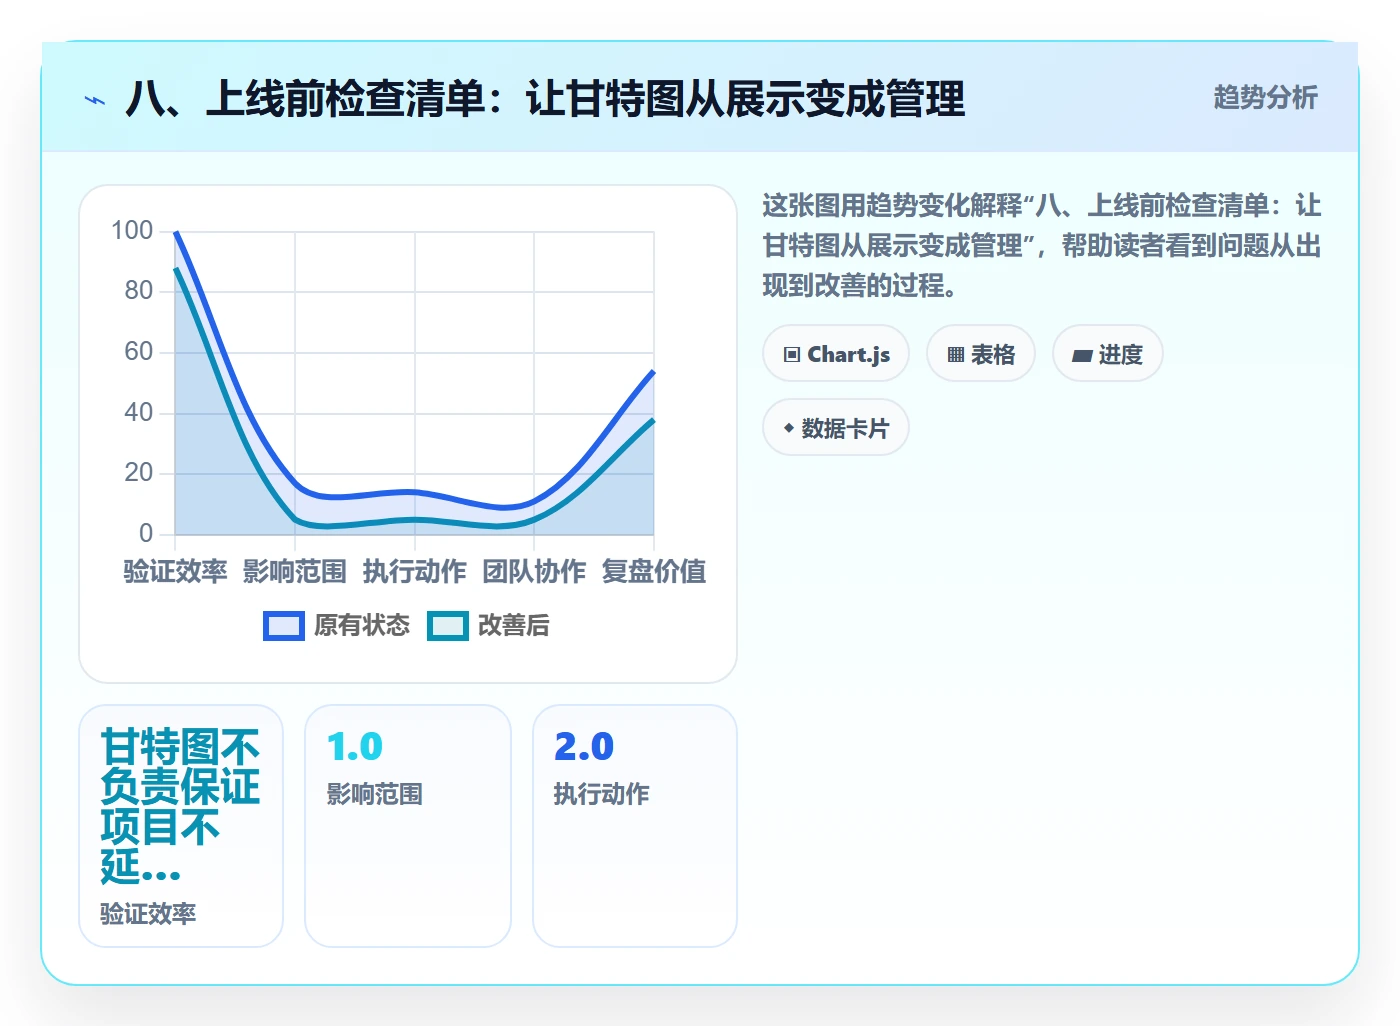The width and height of the screenshot is (1400, 1026).
Task: Click the Chart.js tag icon
Action: coord(792,355)
